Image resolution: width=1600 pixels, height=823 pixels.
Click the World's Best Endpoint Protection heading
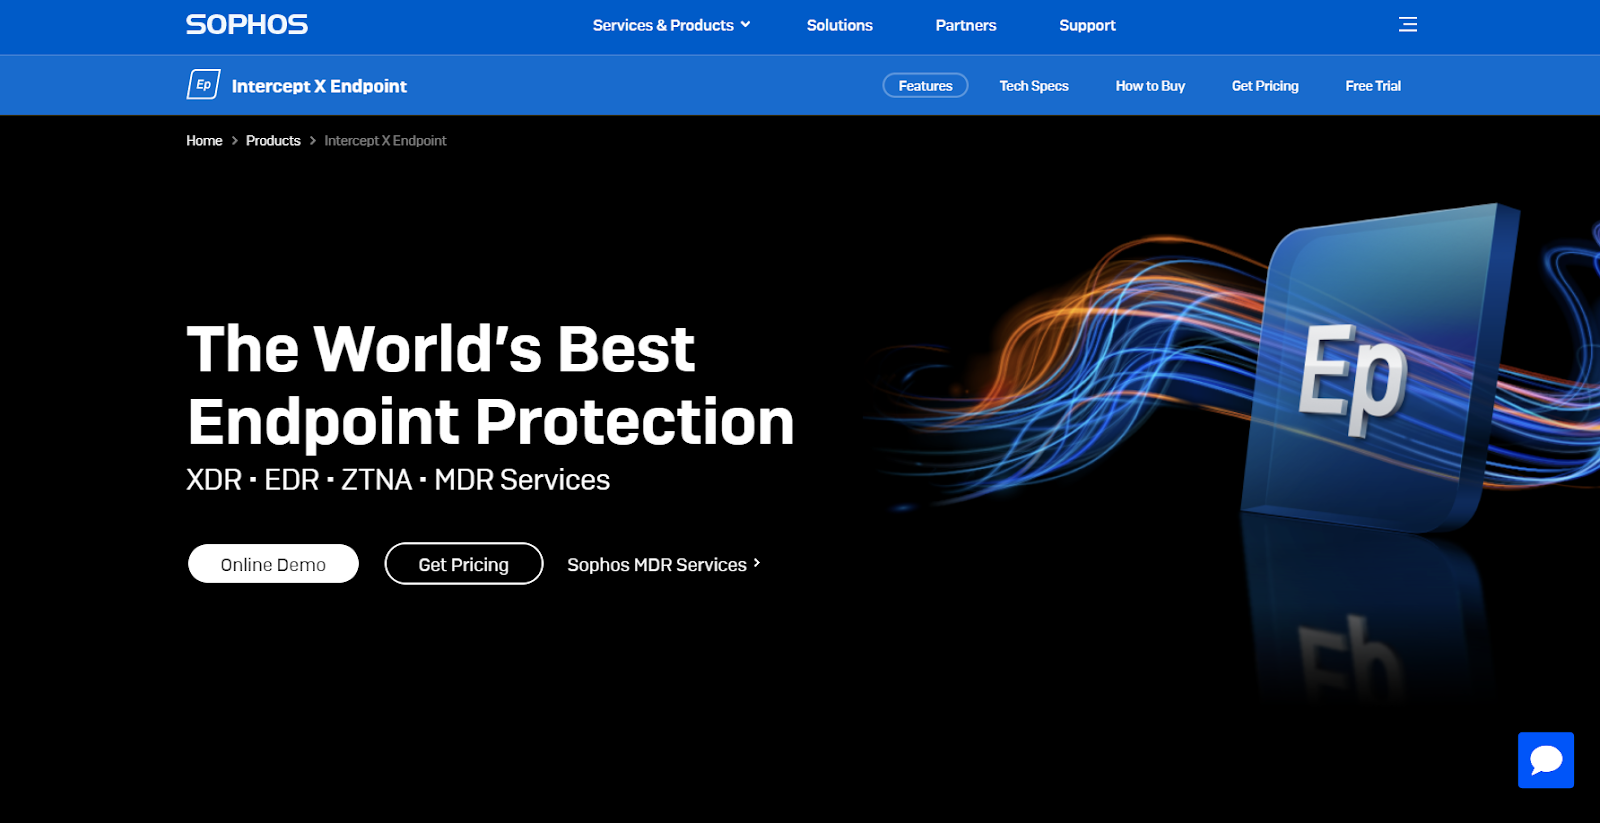tap(490, 385)
